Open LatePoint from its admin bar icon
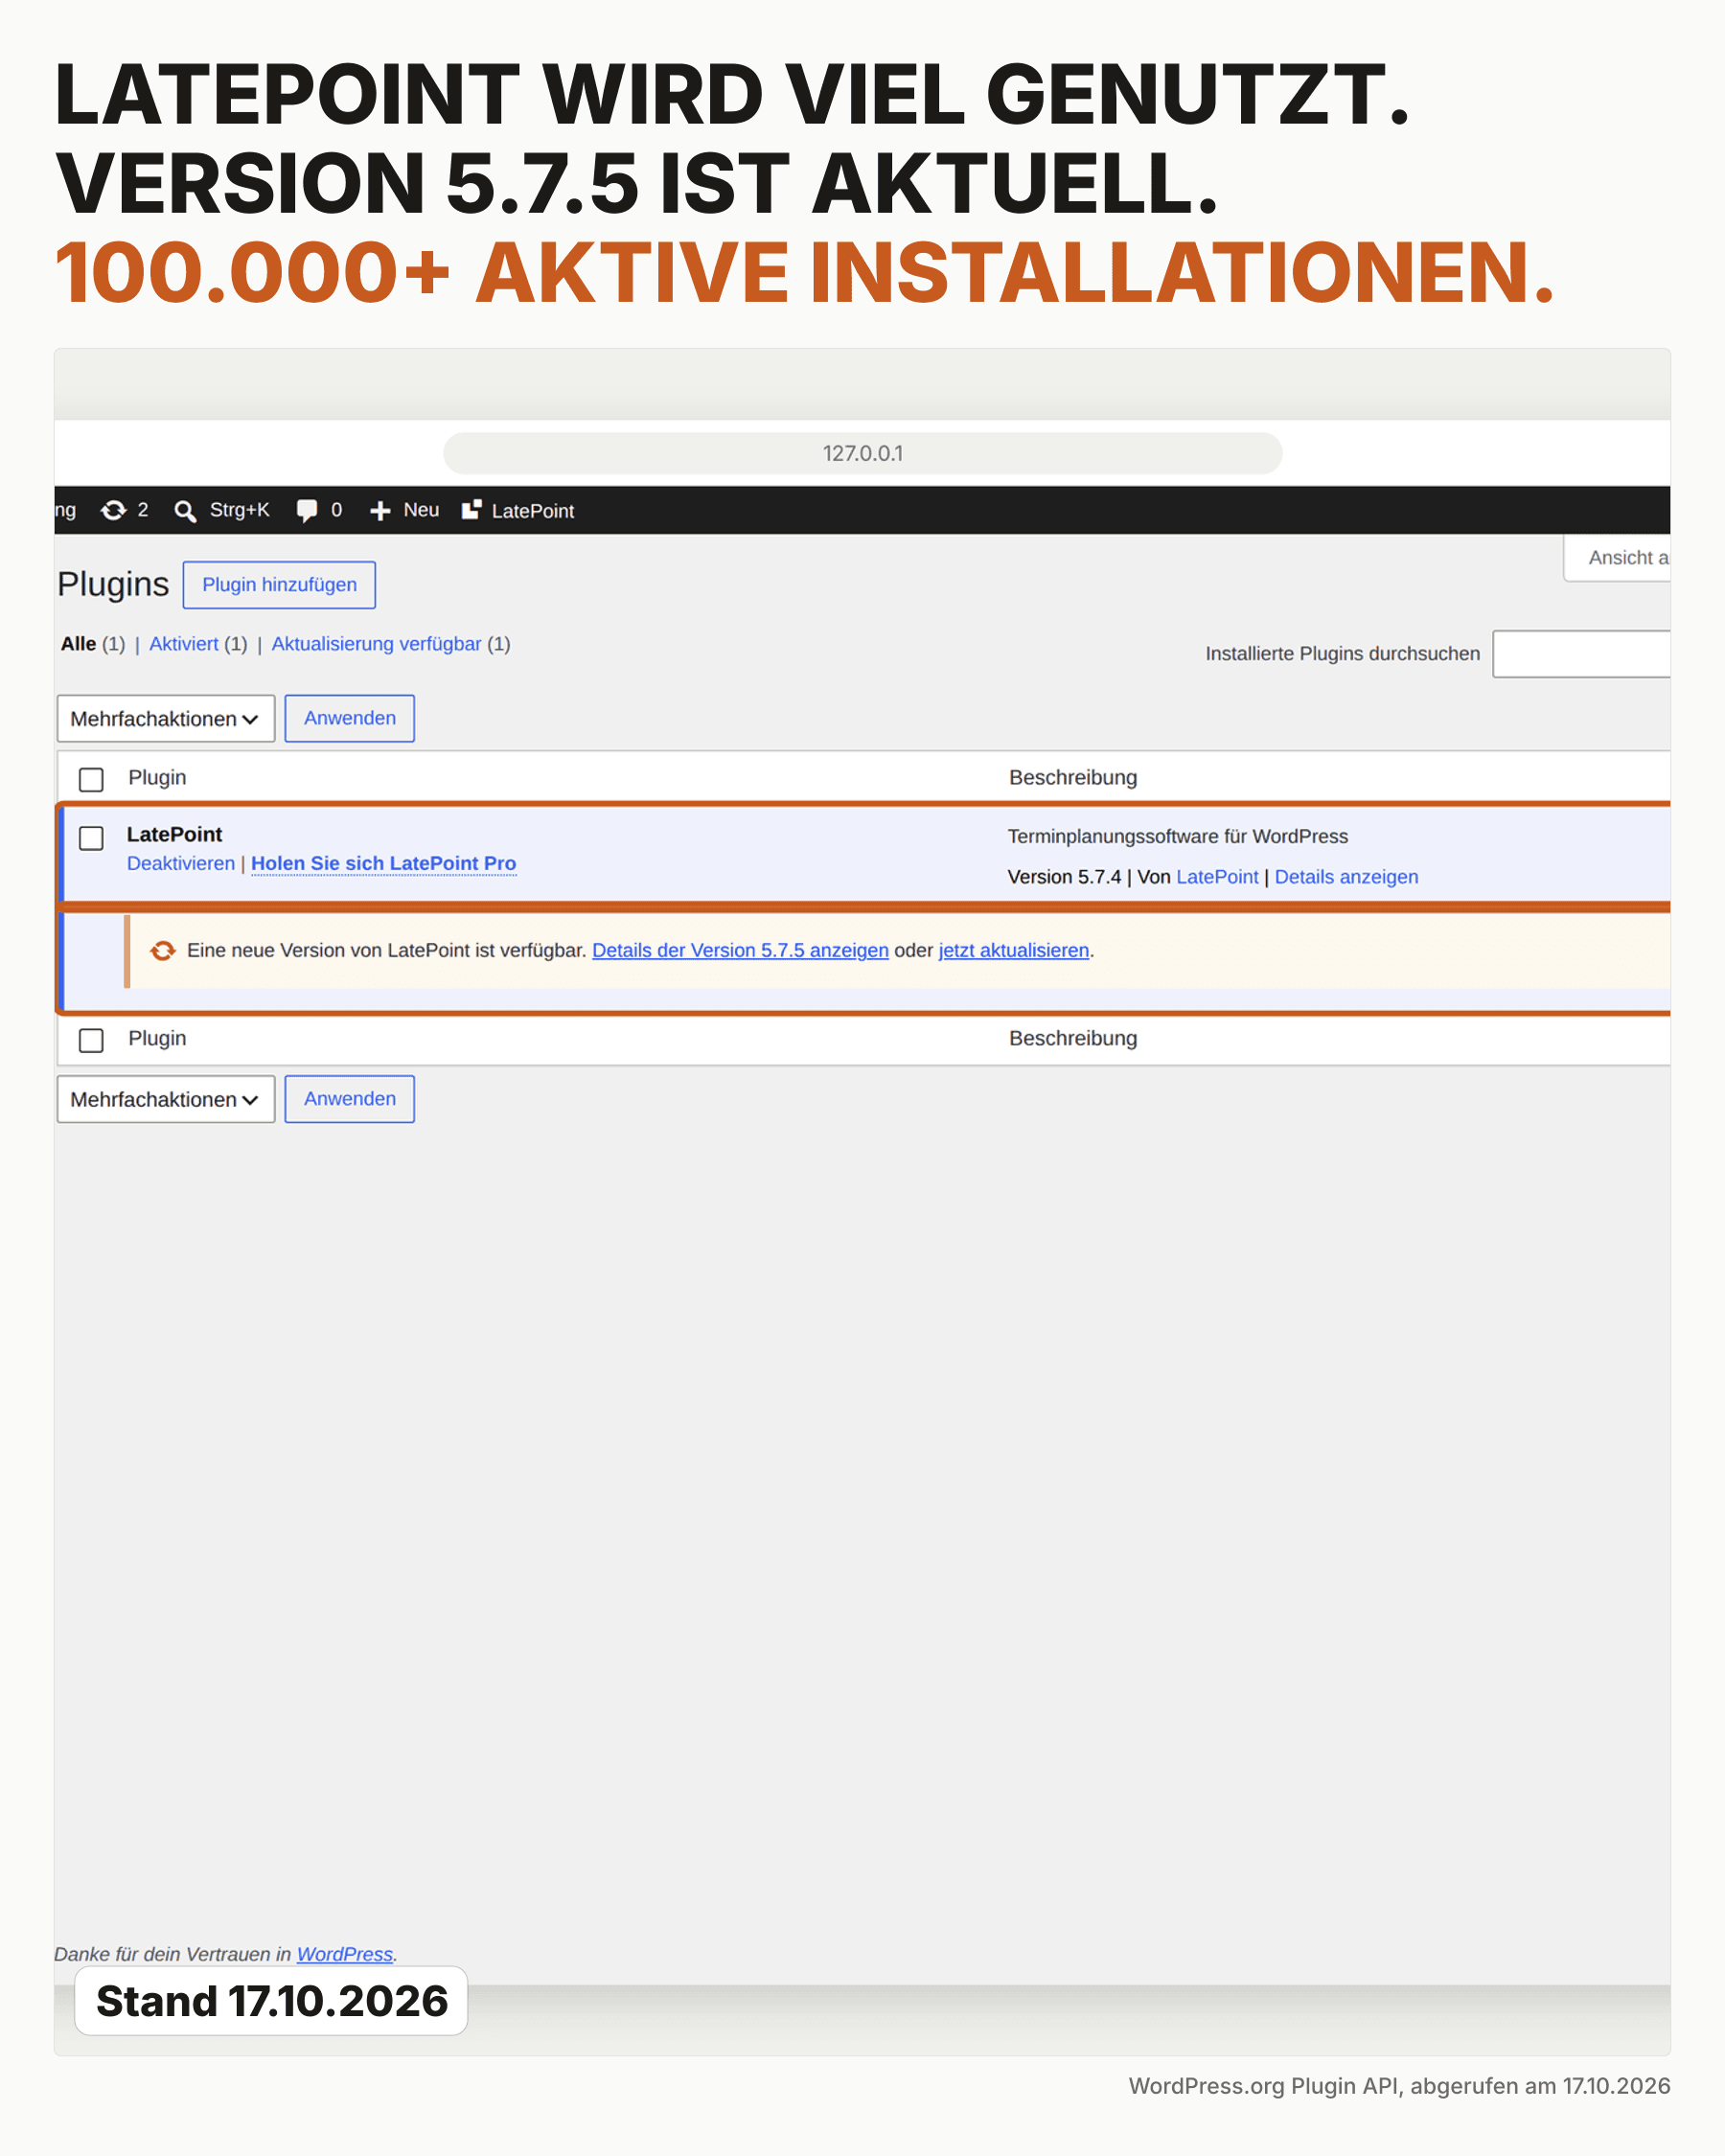 point(471,510)
